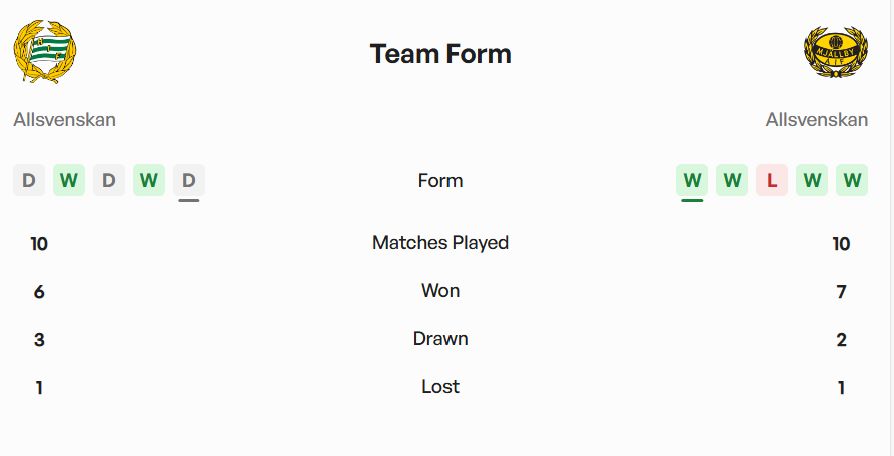This screenshot has width=894, height=456.
Task: Click the yellow-black Mjällby crest on the right
Action: [x=836, y=52]
